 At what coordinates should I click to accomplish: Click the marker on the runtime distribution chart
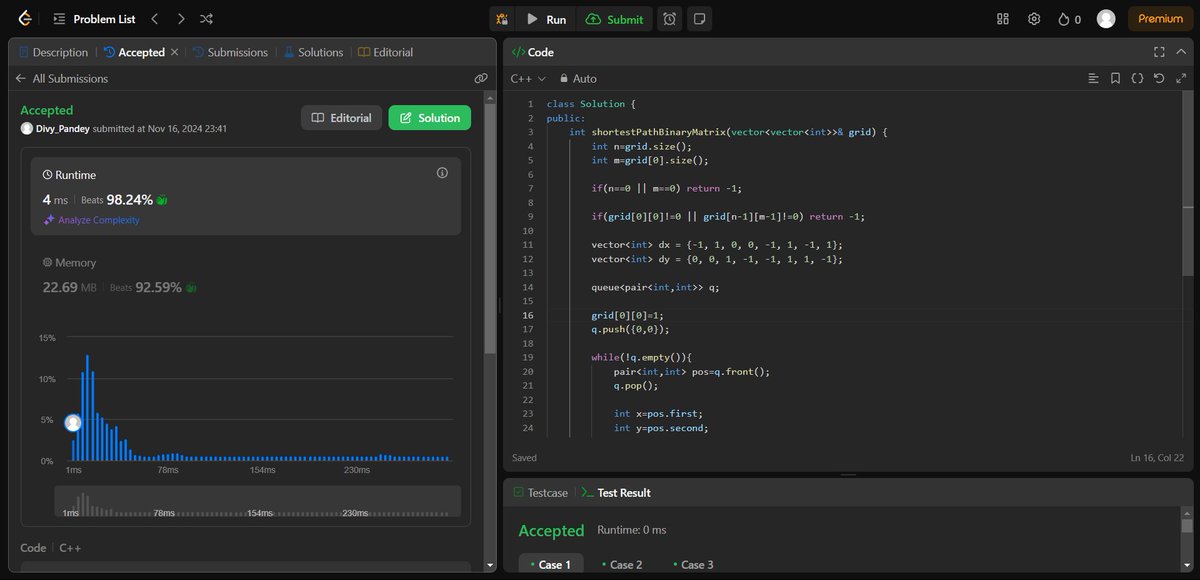(72, 423)
